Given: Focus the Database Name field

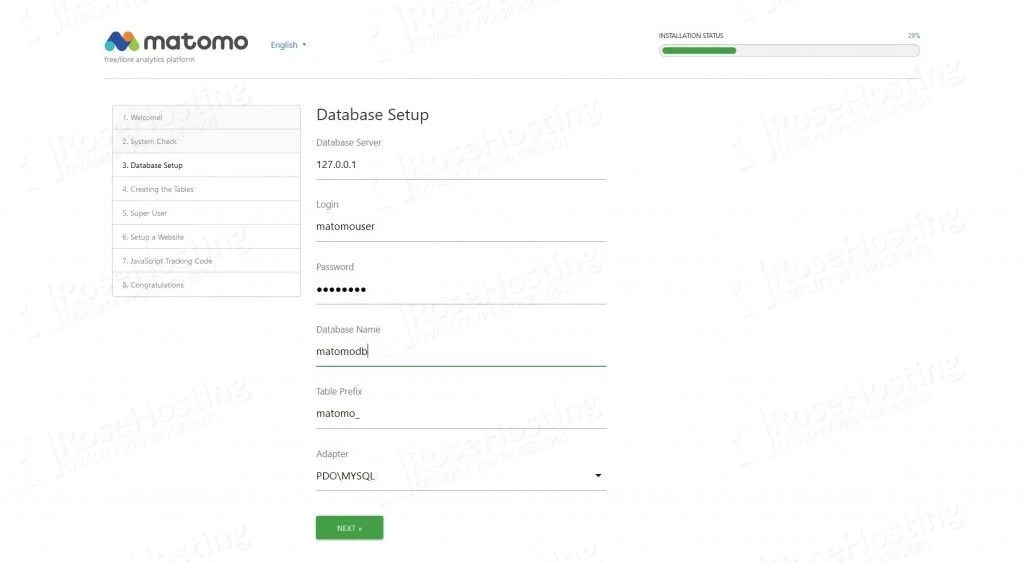Looking at the screenshot, I should point(461,352).
